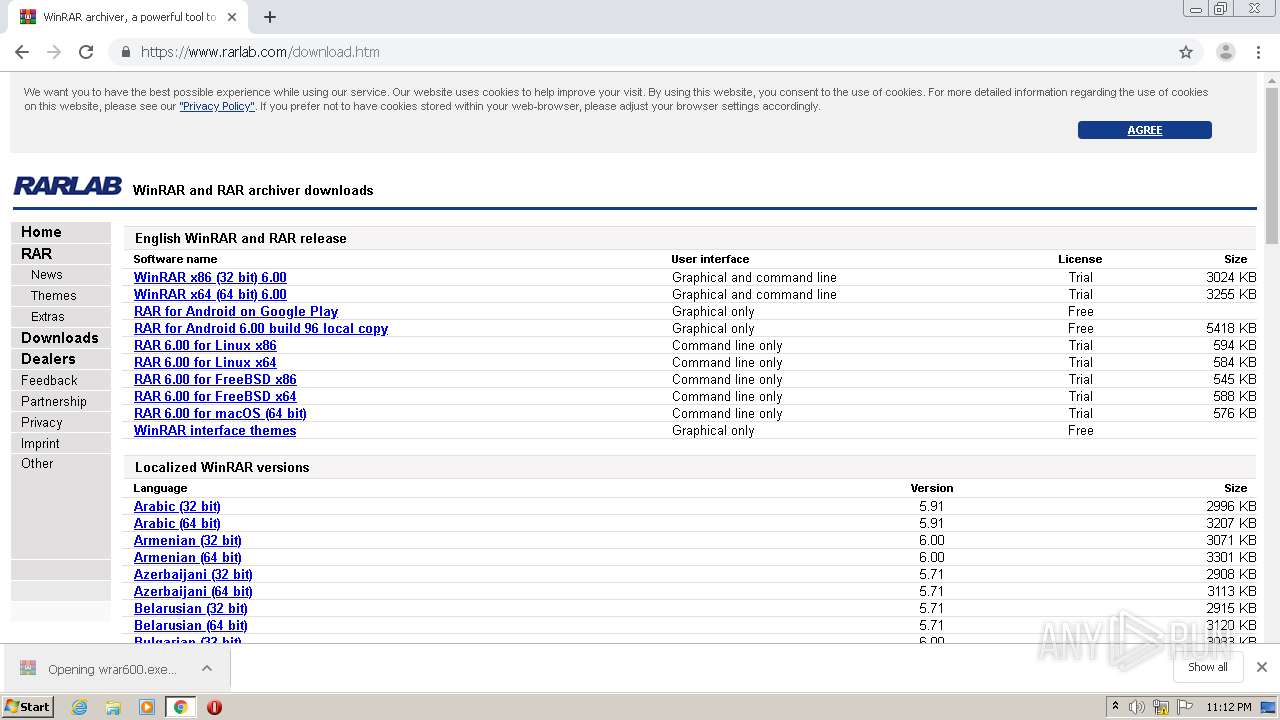The height and width of the screenshot is (720, 1280).
Task: Download WinRAR x86 (32 bit) 6.00
Action: [210, 277]
